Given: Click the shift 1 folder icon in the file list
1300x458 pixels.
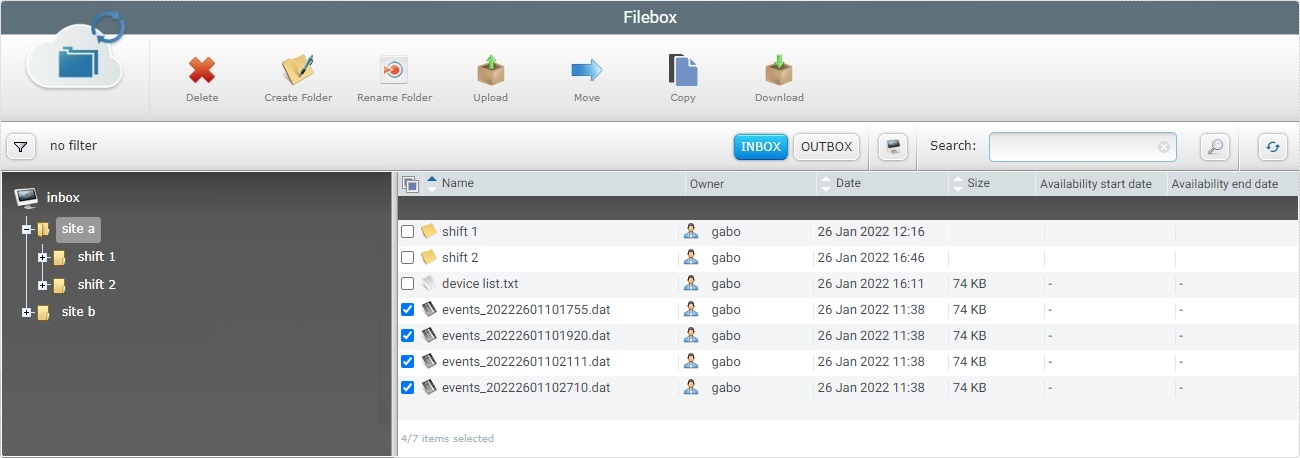Looking at the screenshot, I should (429, 231).
